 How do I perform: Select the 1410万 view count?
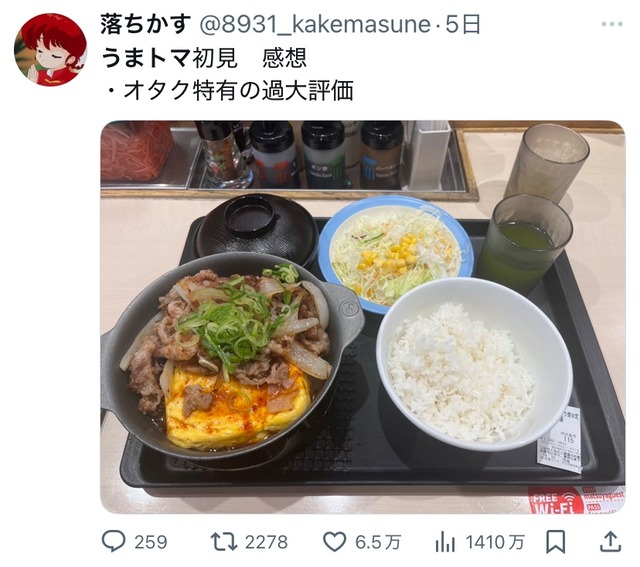tap(495, 543)
